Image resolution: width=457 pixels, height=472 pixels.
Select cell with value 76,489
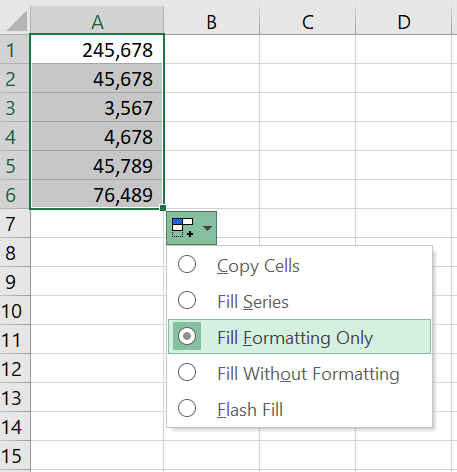click(x=97, y=194)
